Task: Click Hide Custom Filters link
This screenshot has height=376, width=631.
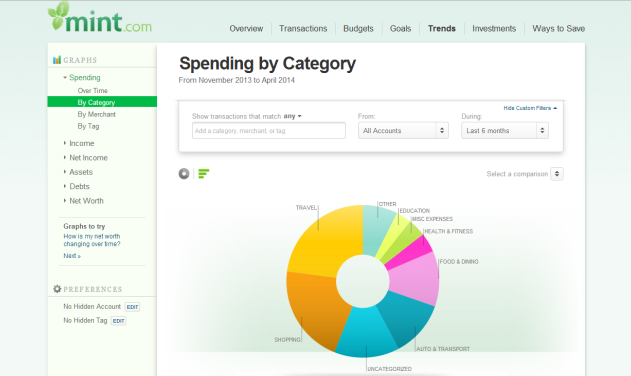Action: click(x=530, y=108)
